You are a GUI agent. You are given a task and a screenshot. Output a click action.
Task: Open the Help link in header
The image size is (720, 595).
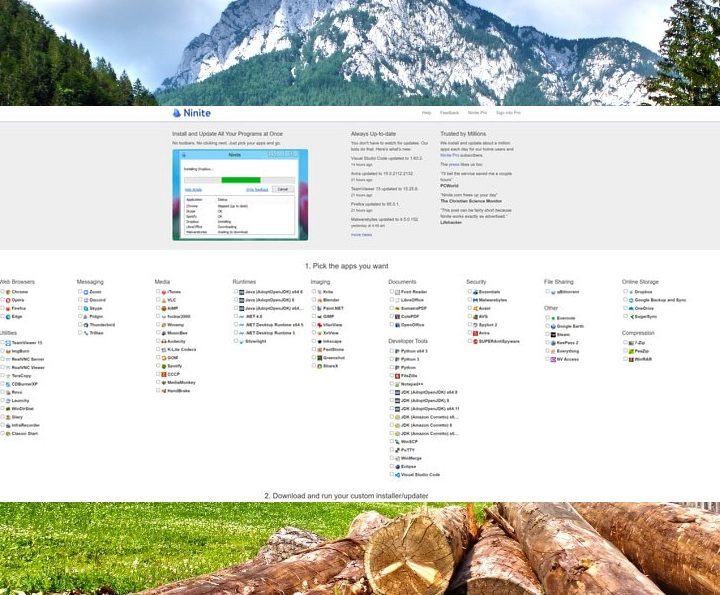click(427, 113)
